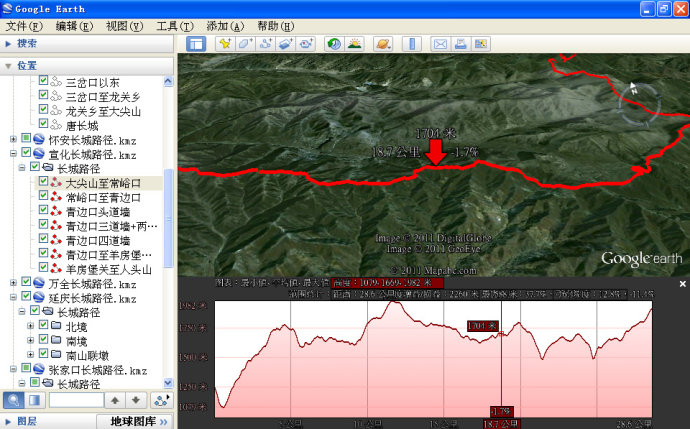Screen dimensions: 690x429
Task: Click the search magnifier button below places
Action: point(14,400)
